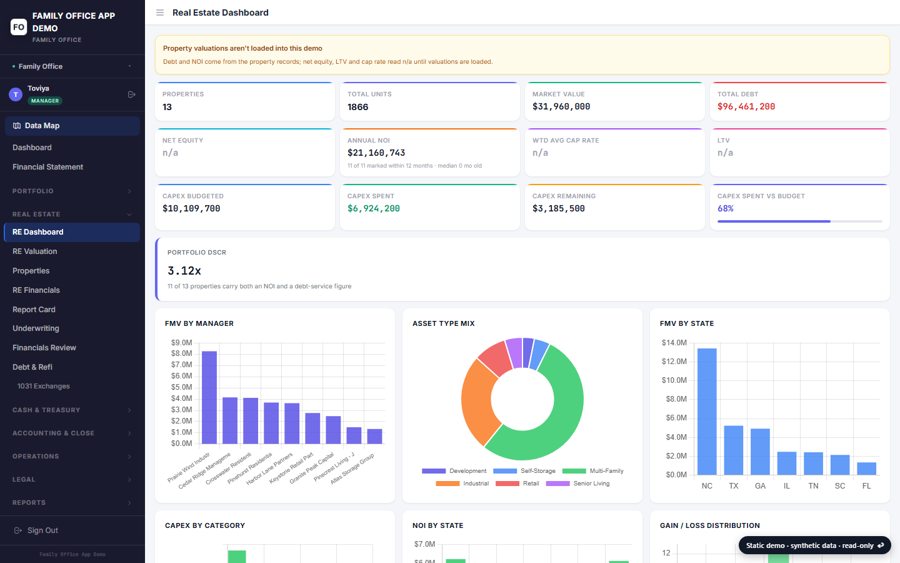The height and width of the screenshot is (563, 900).
Task: Expand the Legal section
Action: tap(72, 479)
